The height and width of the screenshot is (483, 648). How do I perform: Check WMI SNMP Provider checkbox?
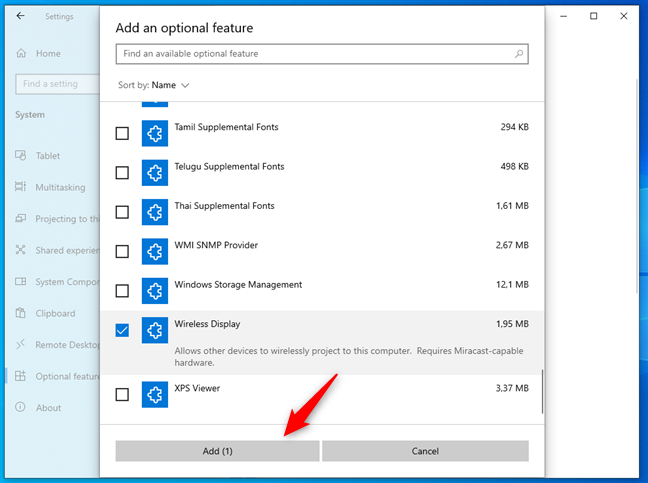122,251
